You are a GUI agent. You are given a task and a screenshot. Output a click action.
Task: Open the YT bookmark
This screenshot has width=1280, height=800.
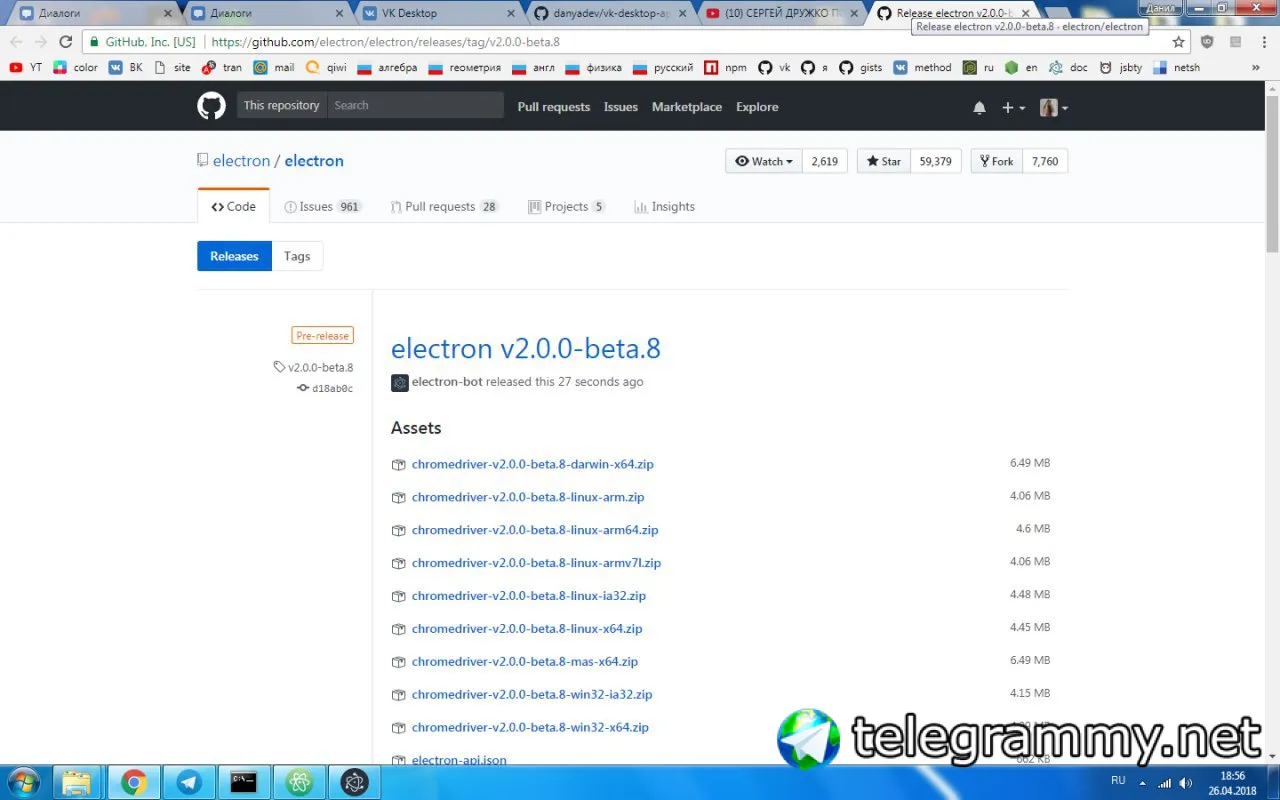click(26, 68)
